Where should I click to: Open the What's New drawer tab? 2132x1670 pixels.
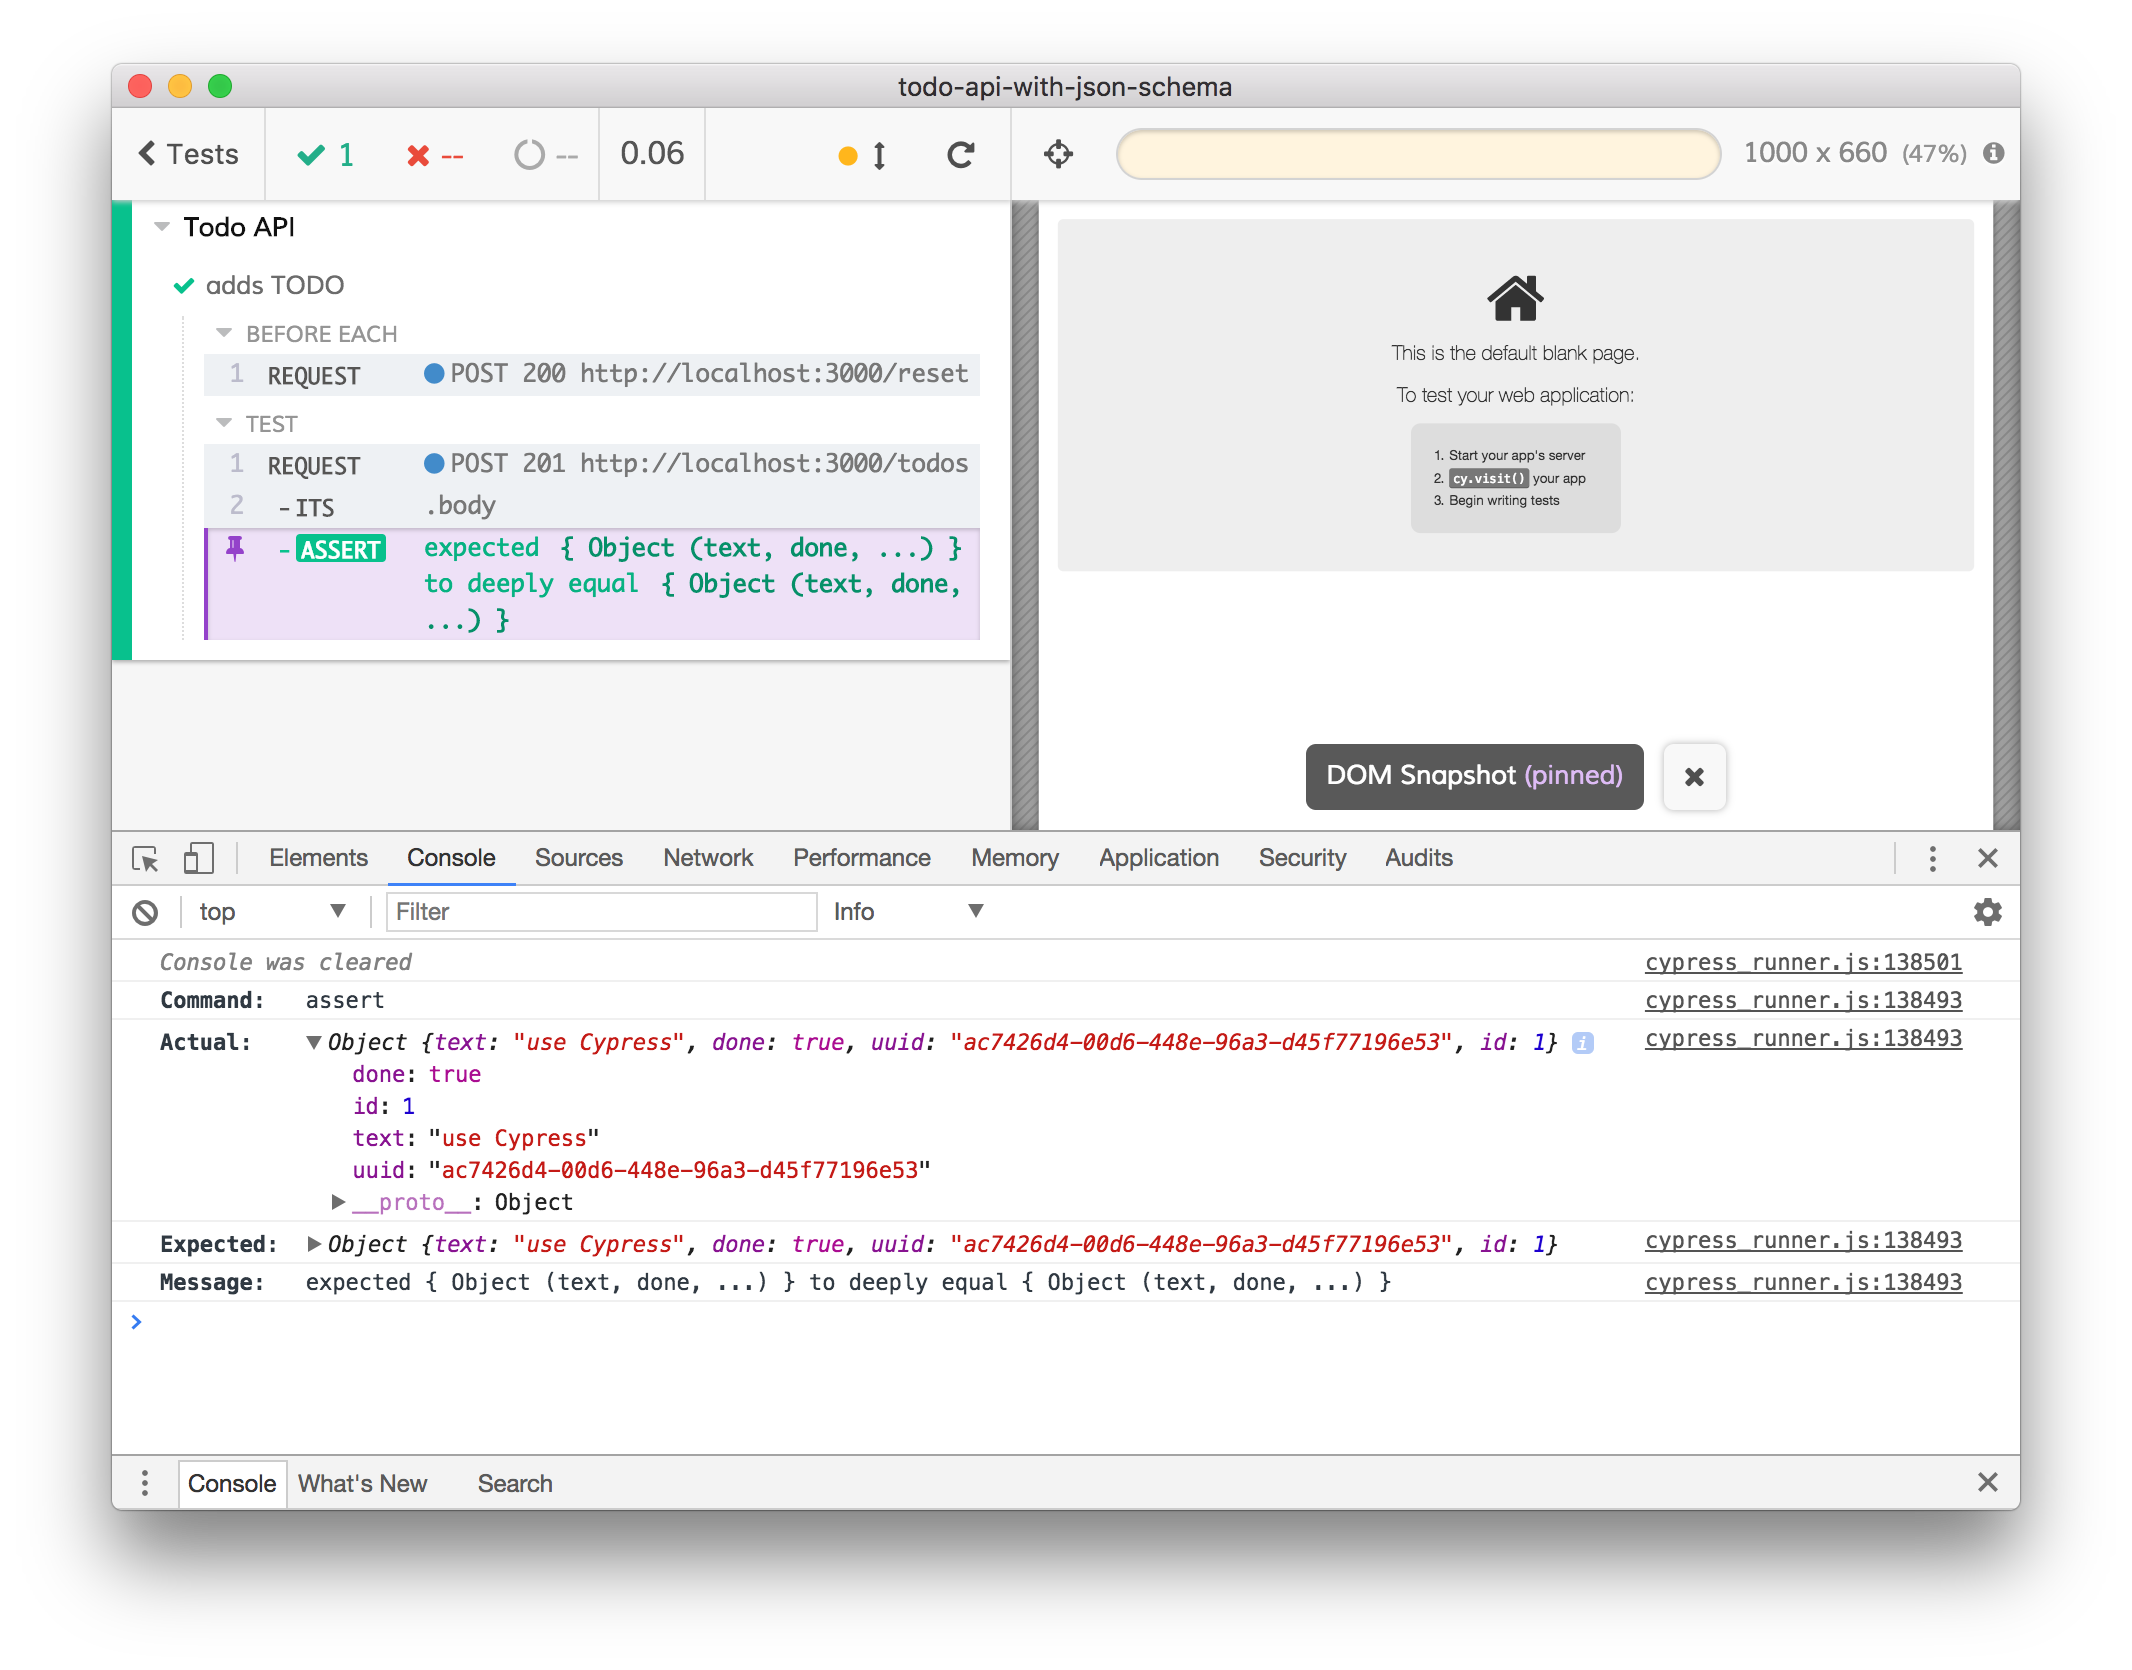(362, 1483)
